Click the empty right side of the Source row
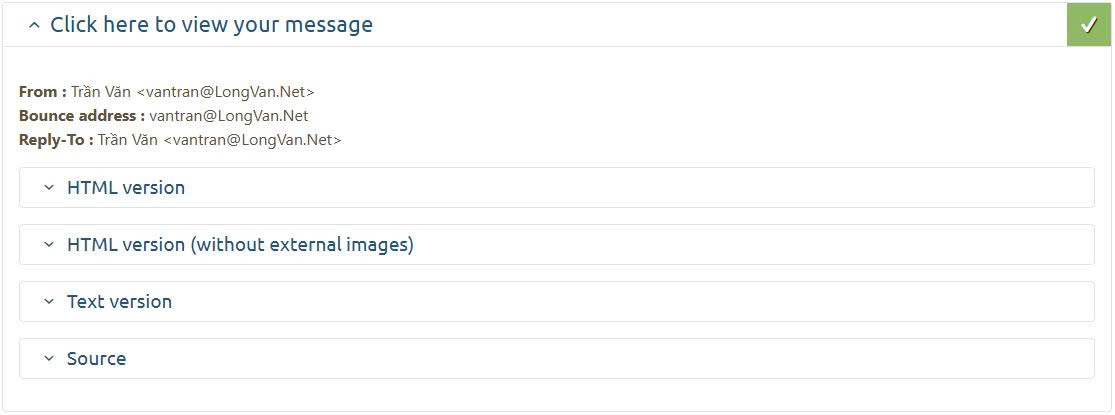 click(800, 359)
